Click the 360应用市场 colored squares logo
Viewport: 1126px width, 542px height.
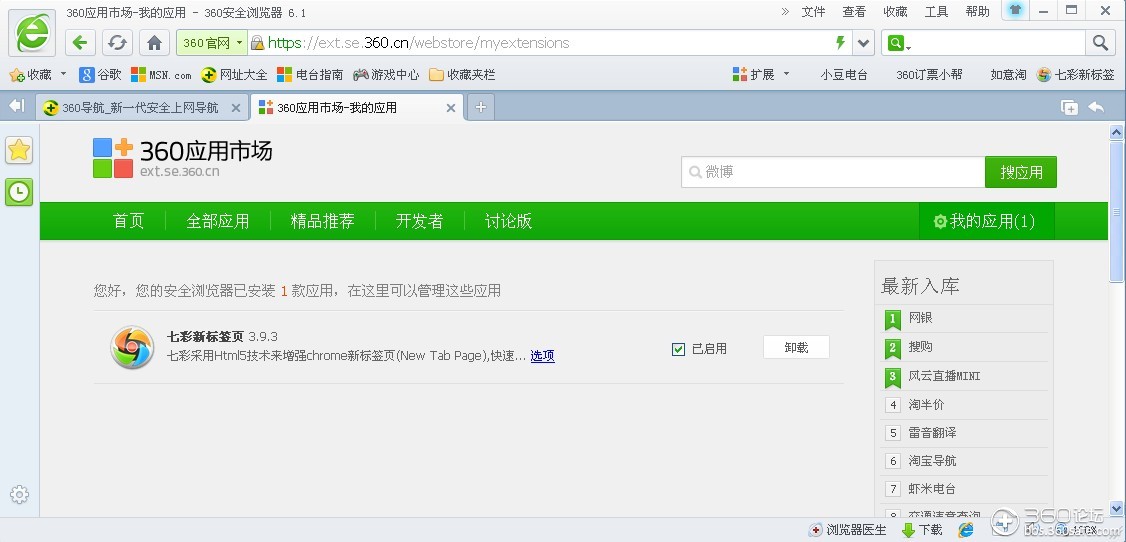(x=113, y=157)
